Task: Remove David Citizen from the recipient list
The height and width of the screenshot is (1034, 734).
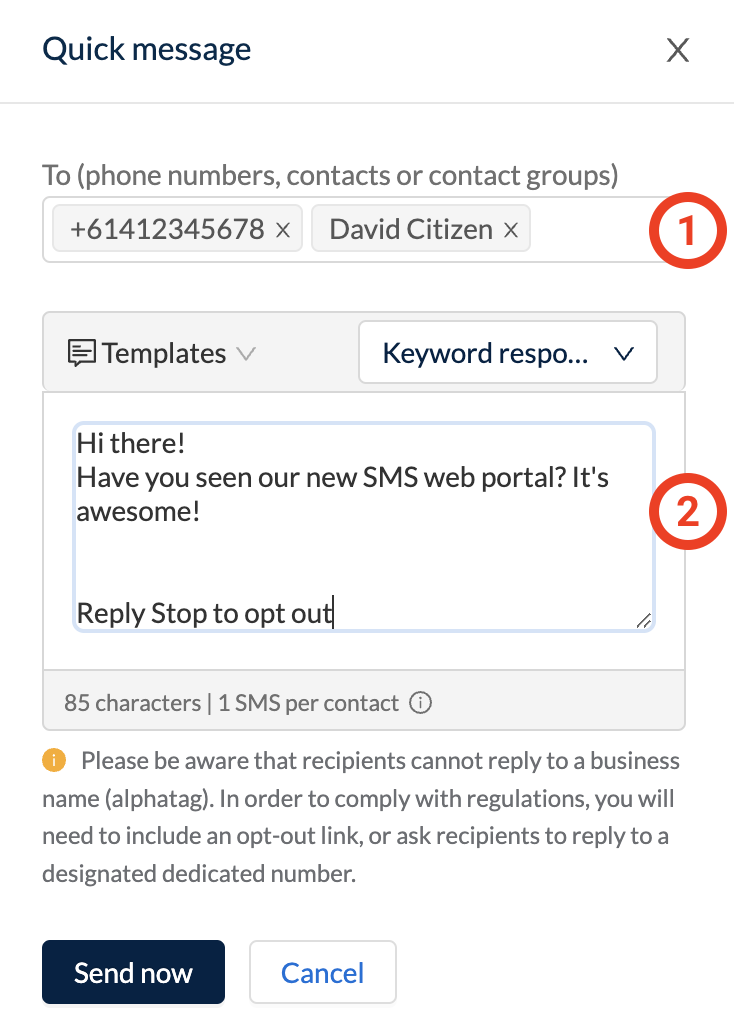Action: tap(510, 229)
